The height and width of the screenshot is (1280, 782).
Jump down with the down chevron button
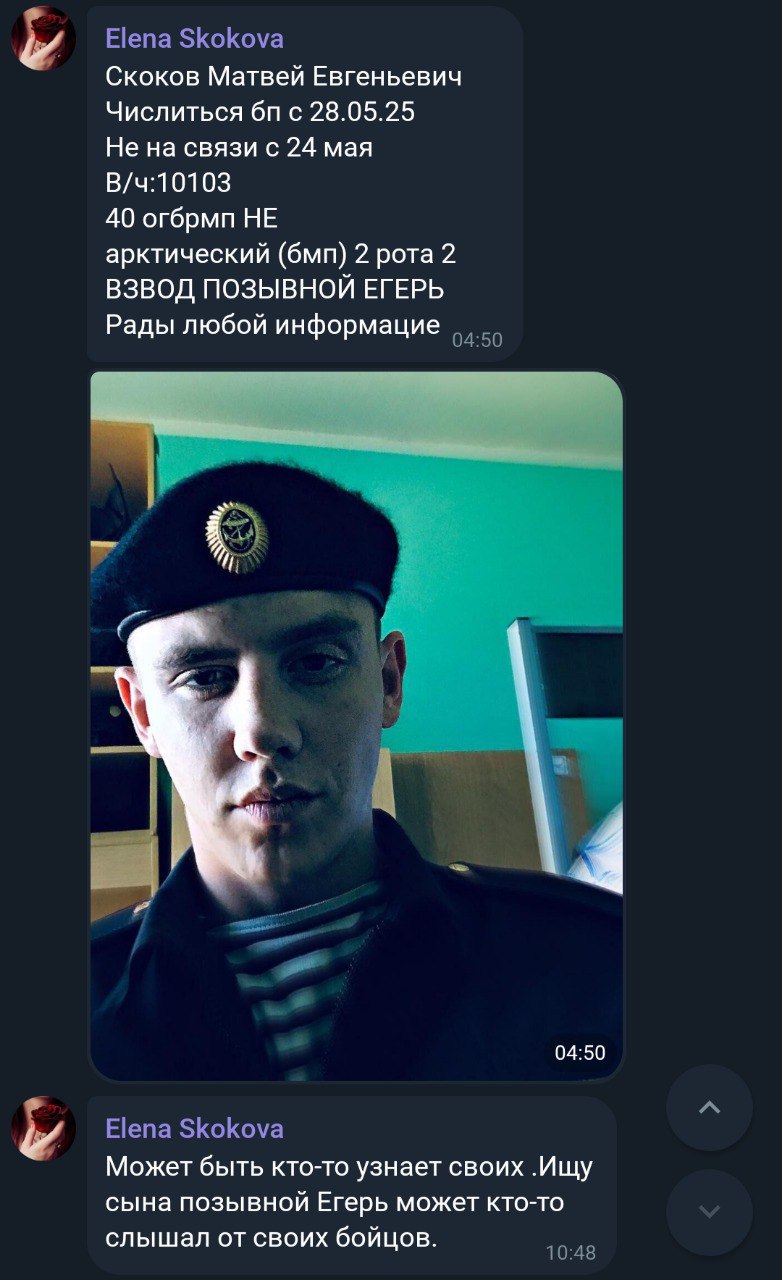coord(709,1212)
